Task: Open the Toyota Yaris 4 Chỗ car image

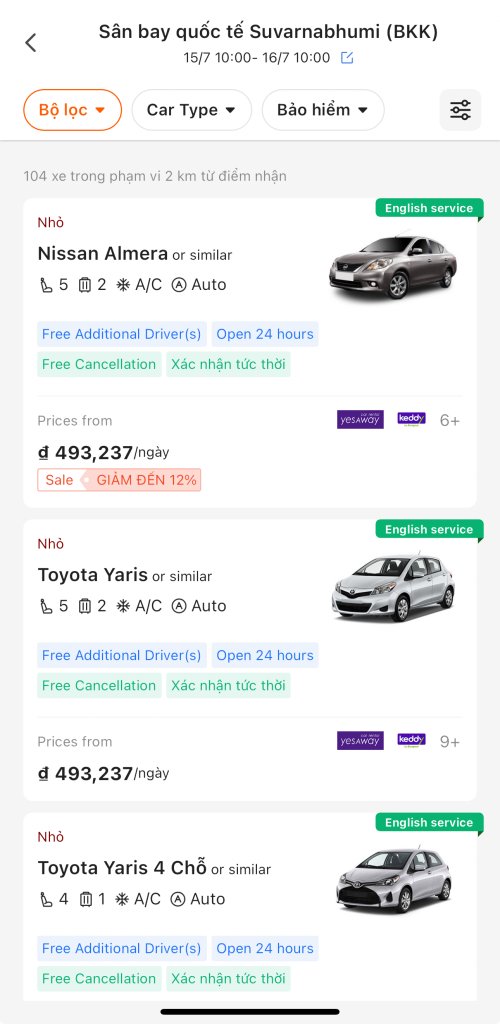Action: 394,881
